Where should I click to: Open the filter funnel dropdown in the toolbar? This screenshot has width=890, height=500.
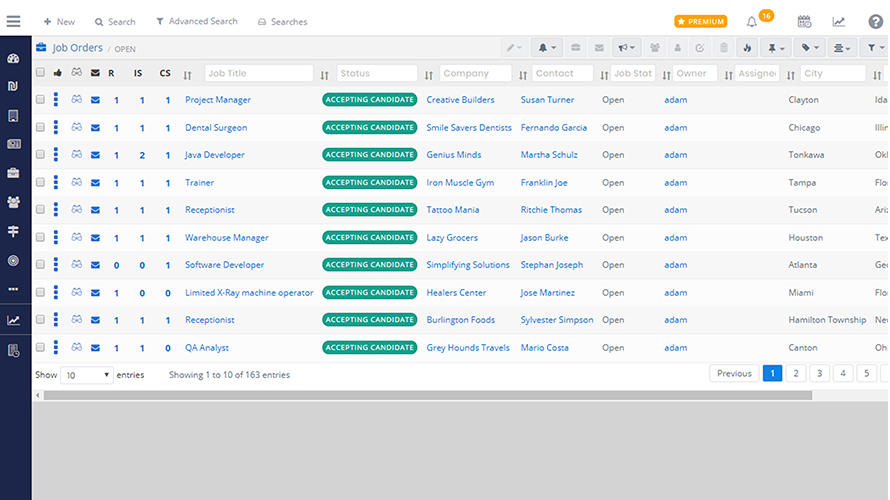tap(873, 47)
